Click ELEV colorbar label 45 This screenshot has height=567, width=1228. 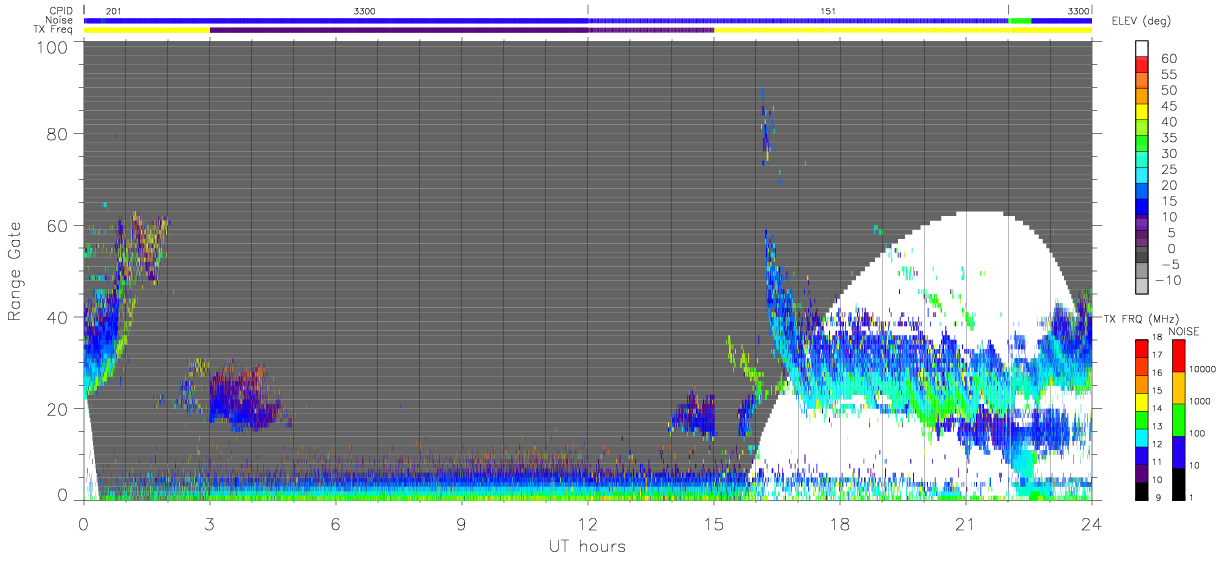[1170, 106]
